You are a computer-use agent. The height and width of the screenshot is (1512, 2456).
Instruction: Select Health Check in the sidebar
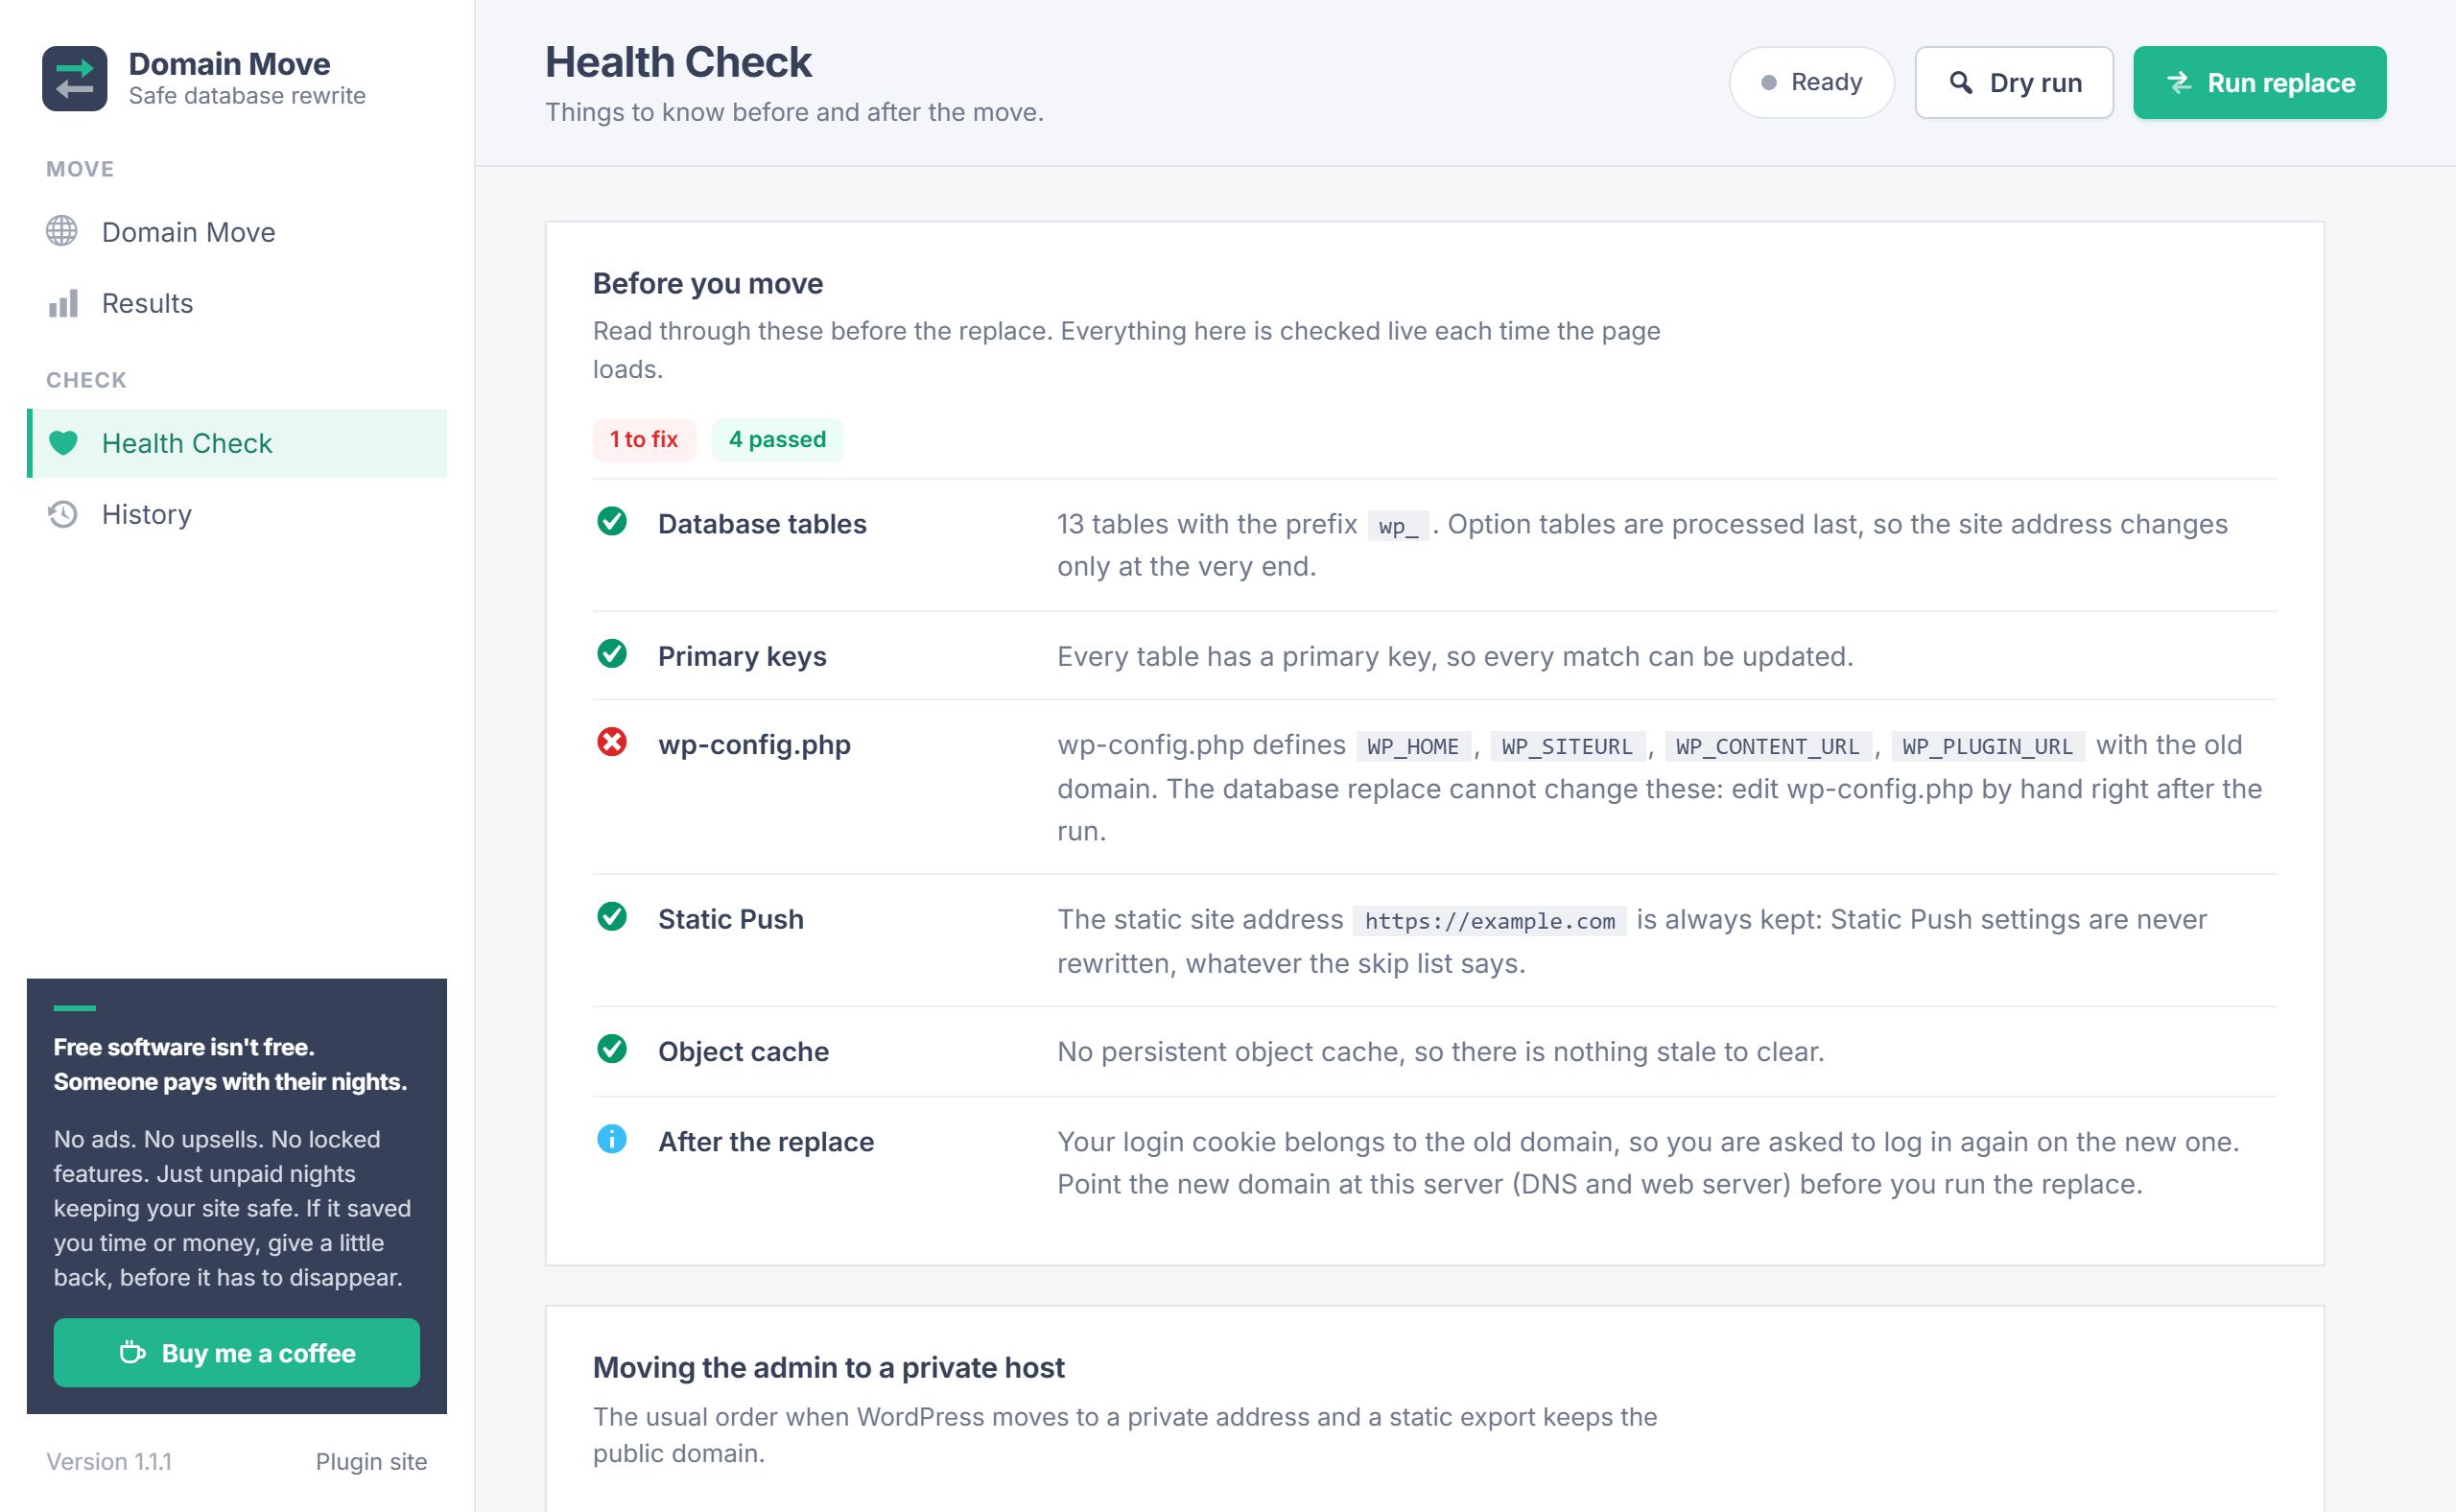[237, 443]
